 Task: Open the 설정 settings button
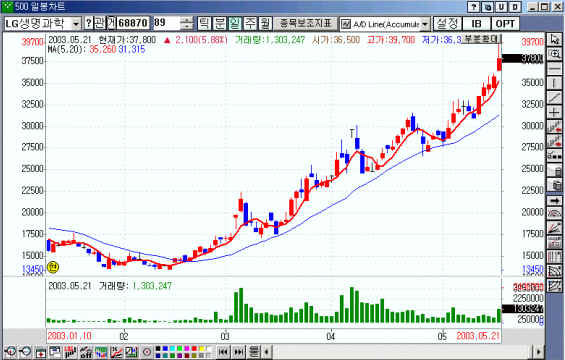coord(447,23)
